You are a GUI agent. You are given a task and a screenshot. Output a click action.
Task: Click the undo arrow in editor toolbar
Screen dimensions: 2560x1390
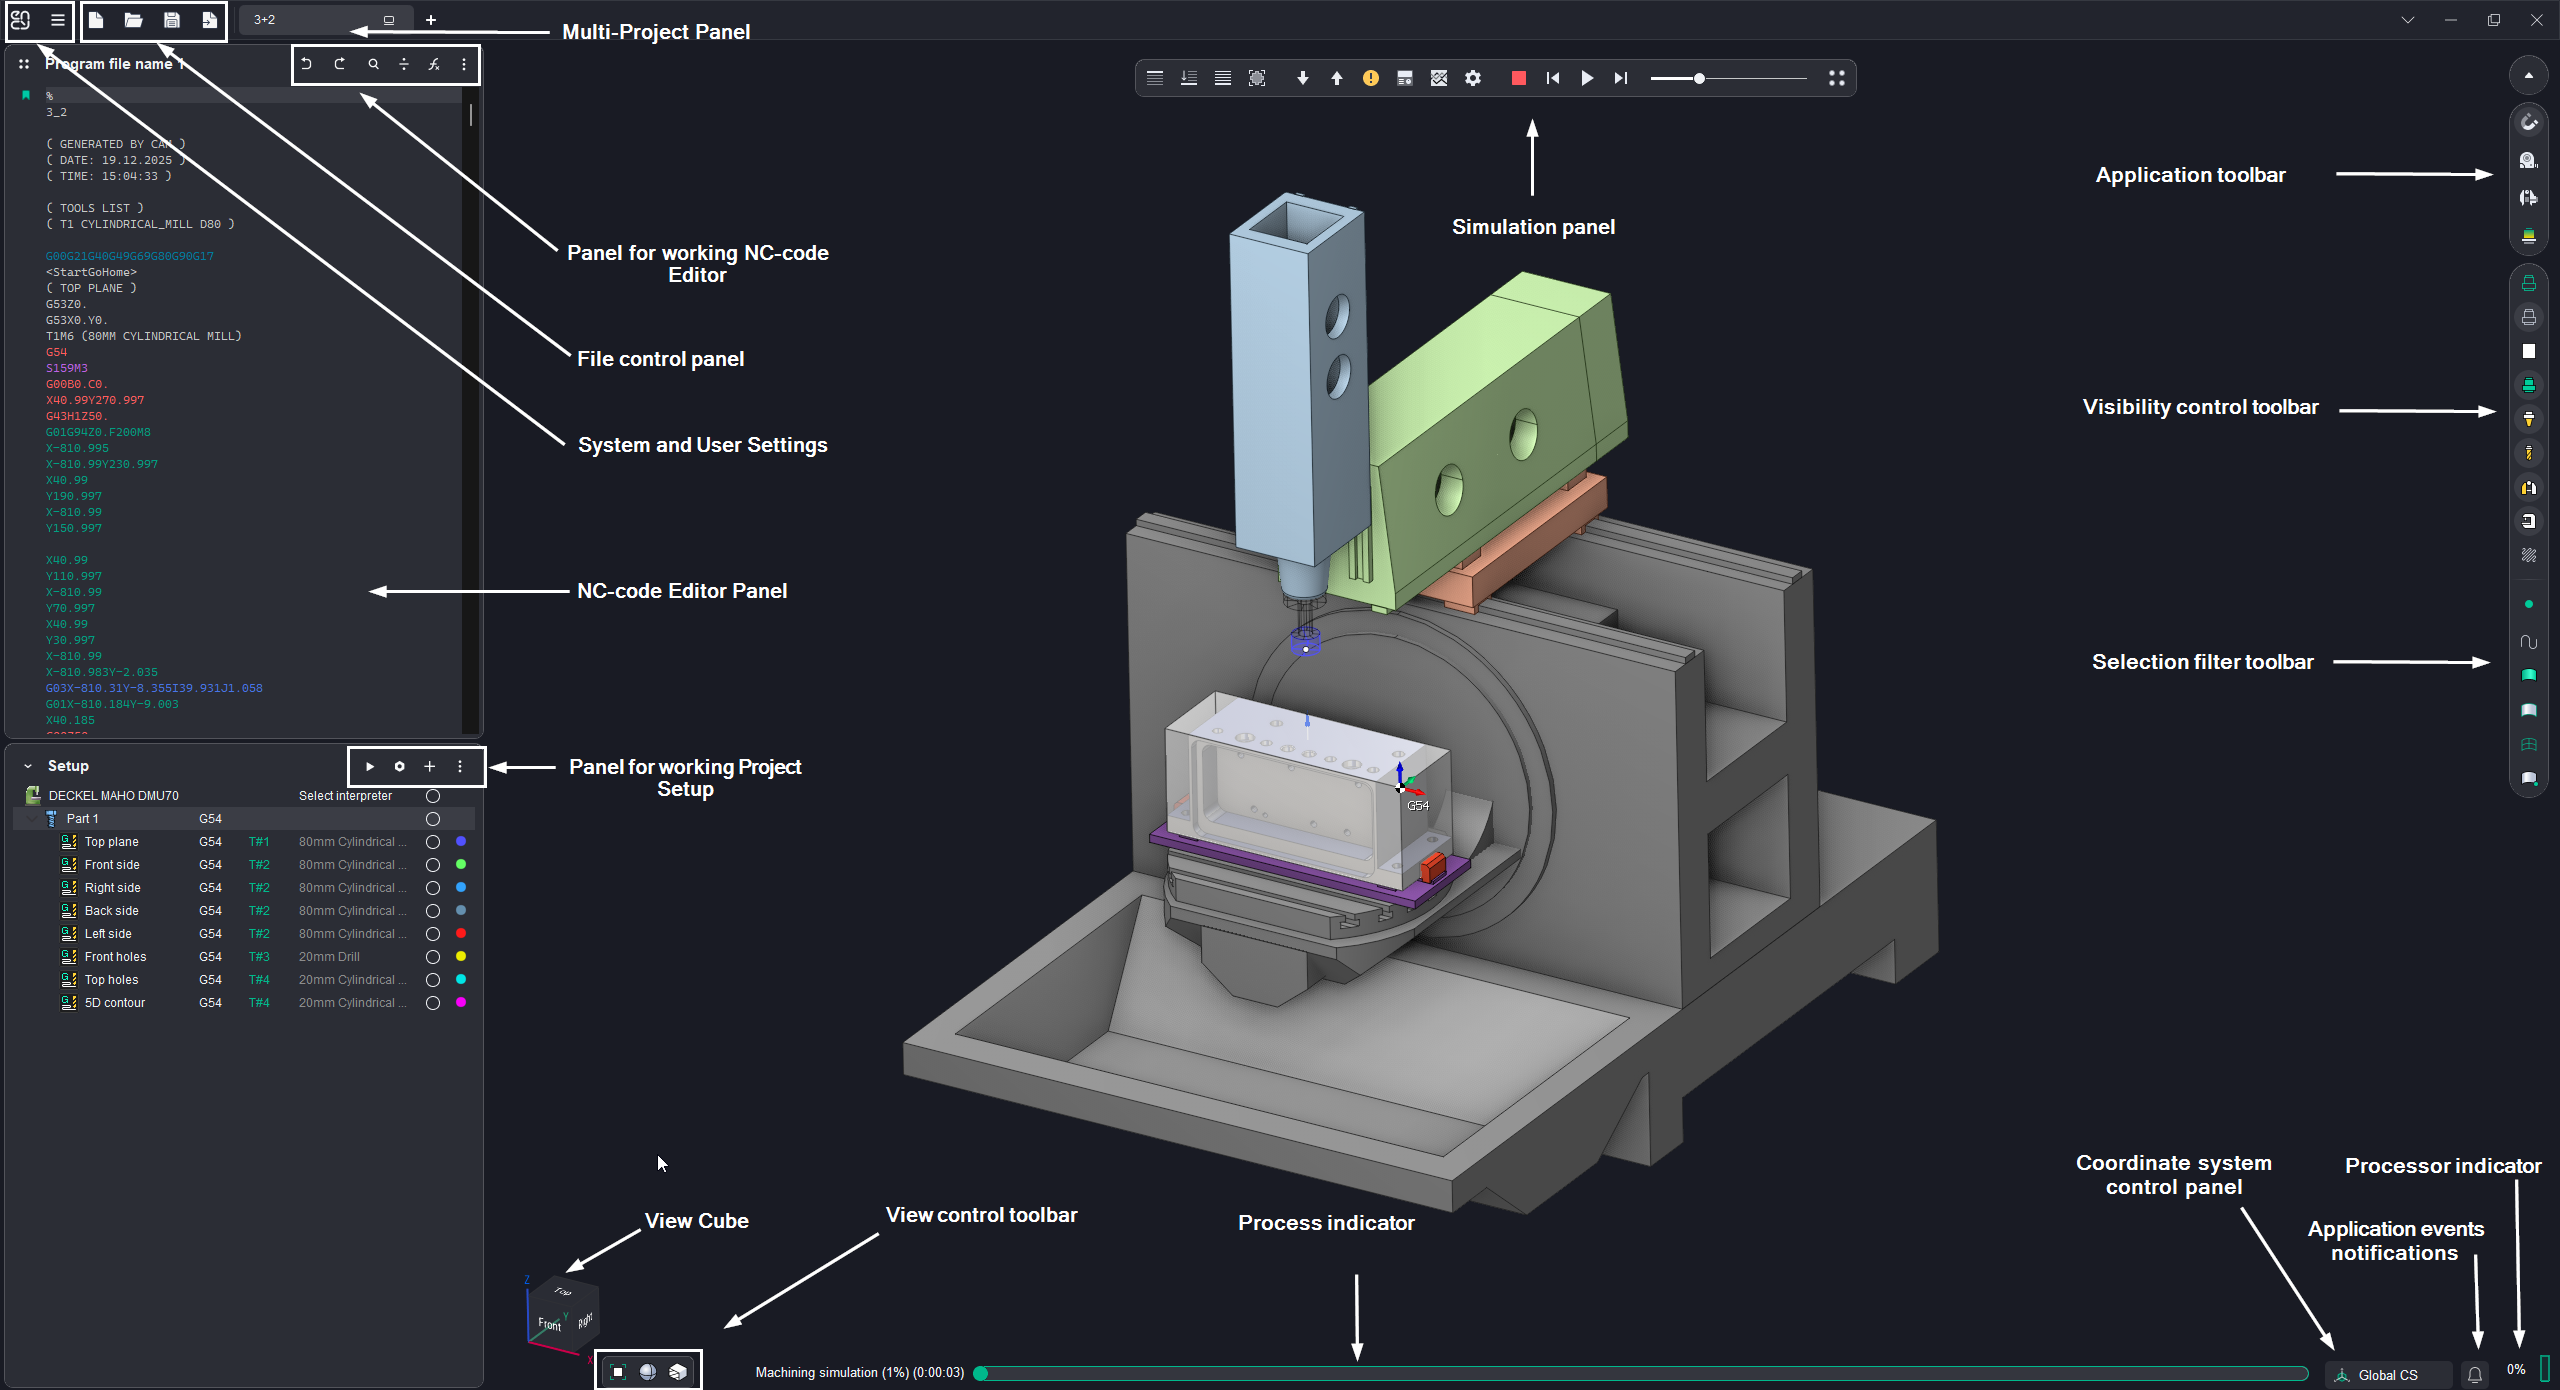[x=307, y=64]
